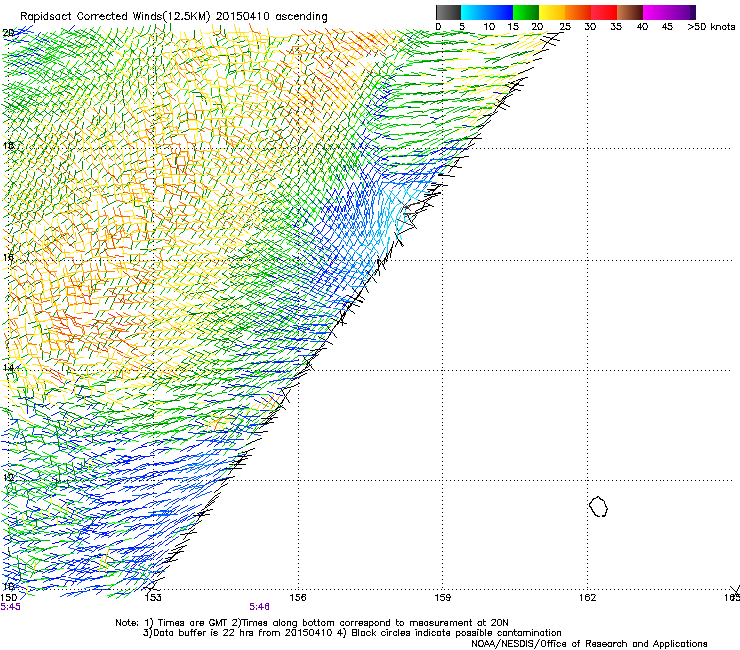This screenshot has width=740, height=650.
Task: Click the '>50 knots' legend label
Action: pos(711,27)
